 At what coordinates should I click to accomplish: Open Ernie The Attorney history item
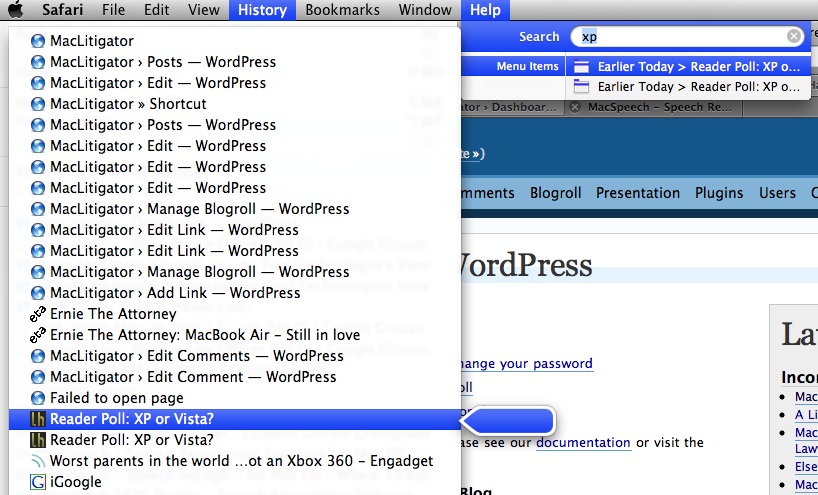pos(235,313)
